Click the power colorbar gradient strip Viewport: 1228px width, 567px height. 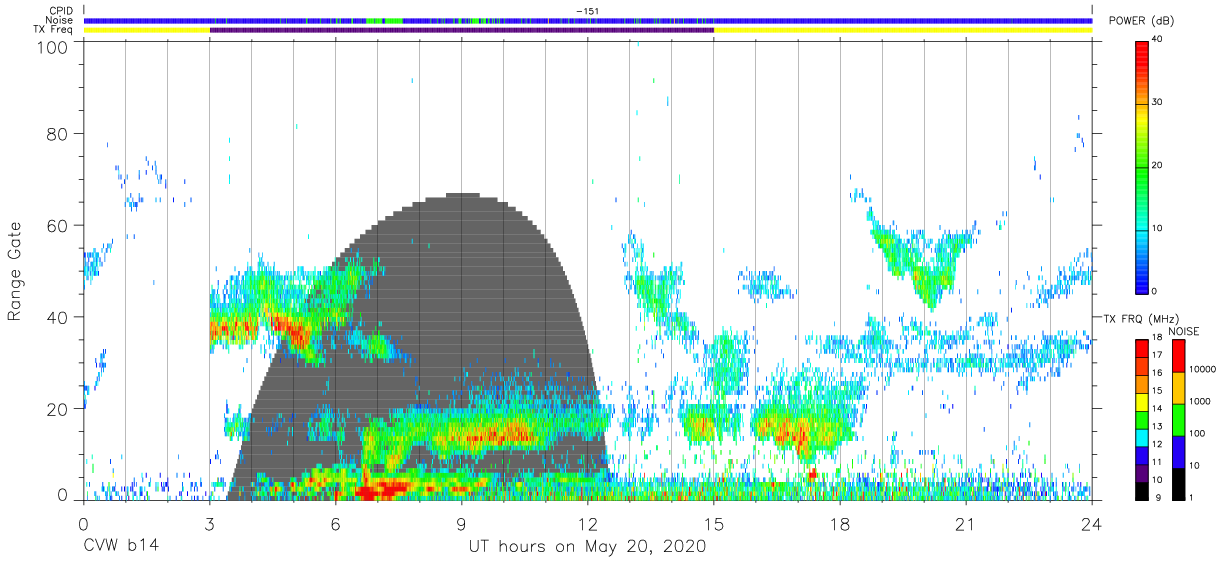pyautogui.click(x=1143, y=166)
